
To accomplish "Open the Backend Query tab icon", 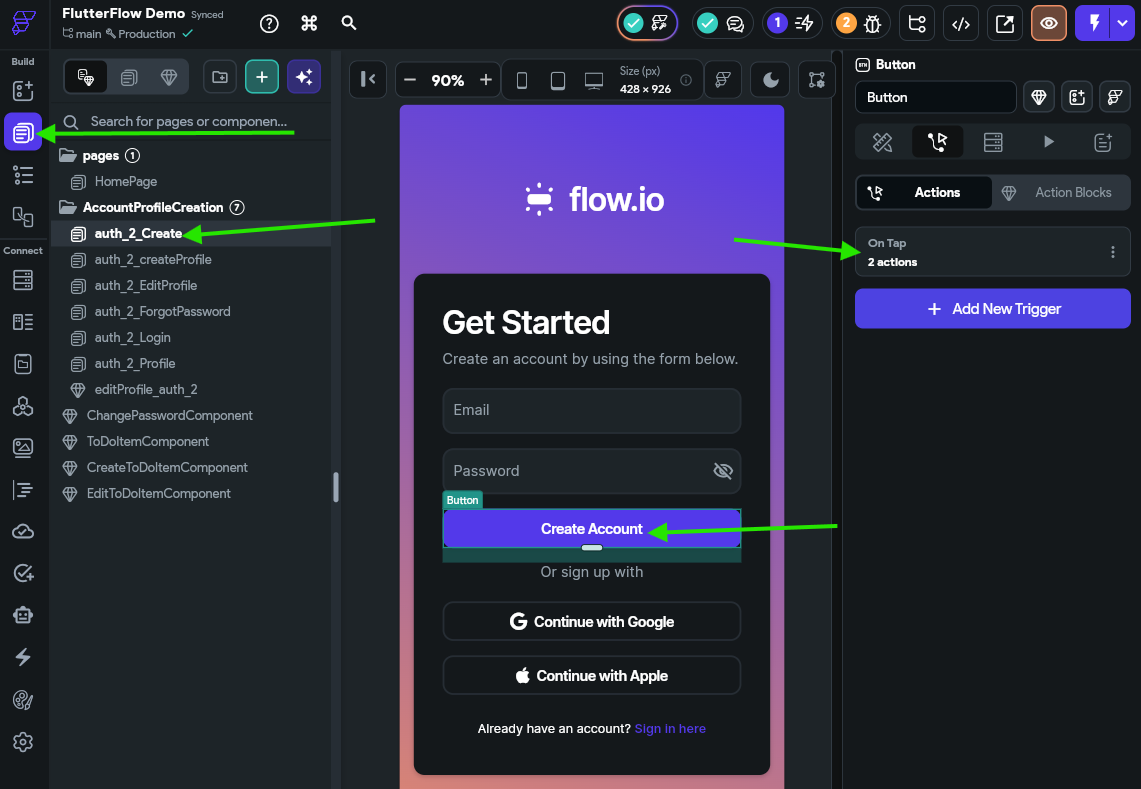I will tap(993, 142).
